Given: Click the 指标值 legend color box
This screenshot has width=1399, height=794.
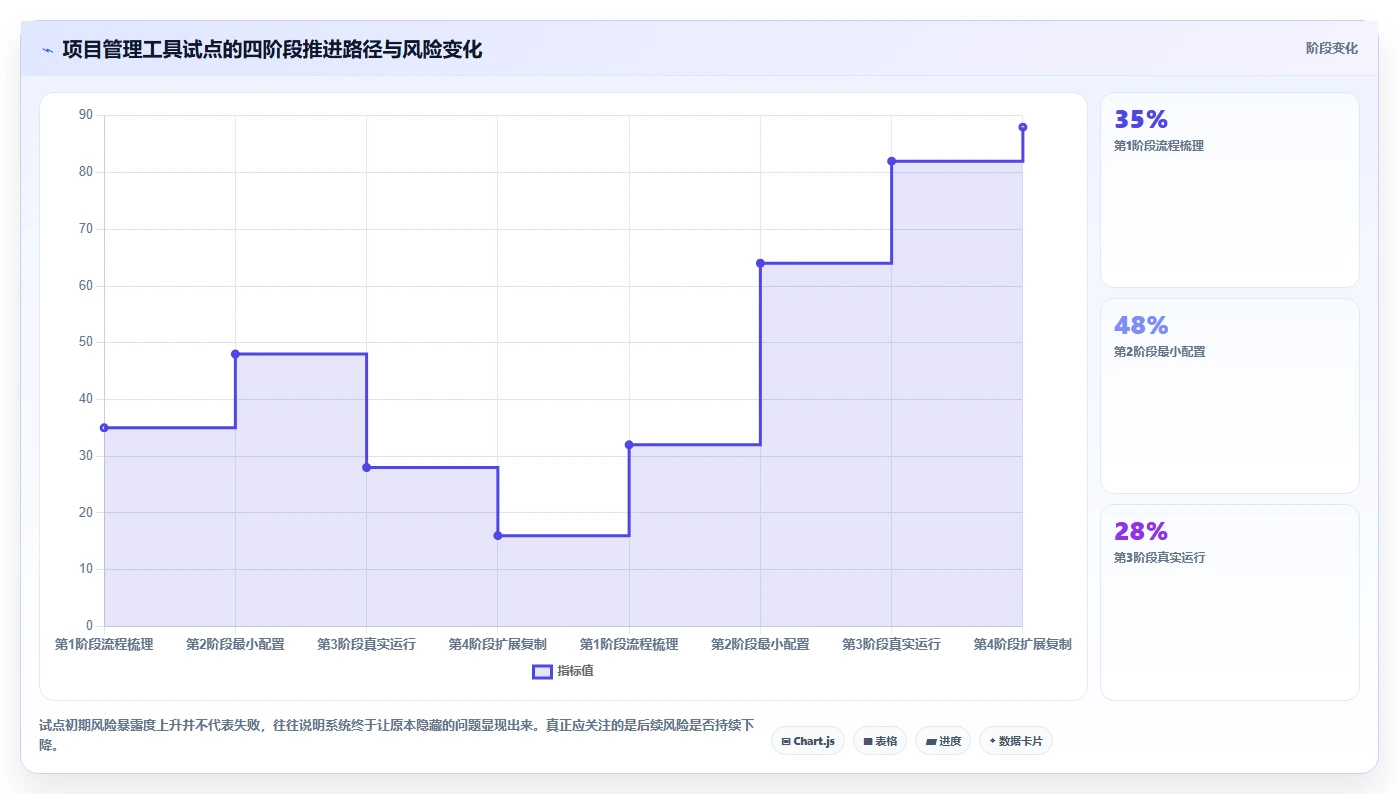Looking at the screenshot, I should (542, 671).
